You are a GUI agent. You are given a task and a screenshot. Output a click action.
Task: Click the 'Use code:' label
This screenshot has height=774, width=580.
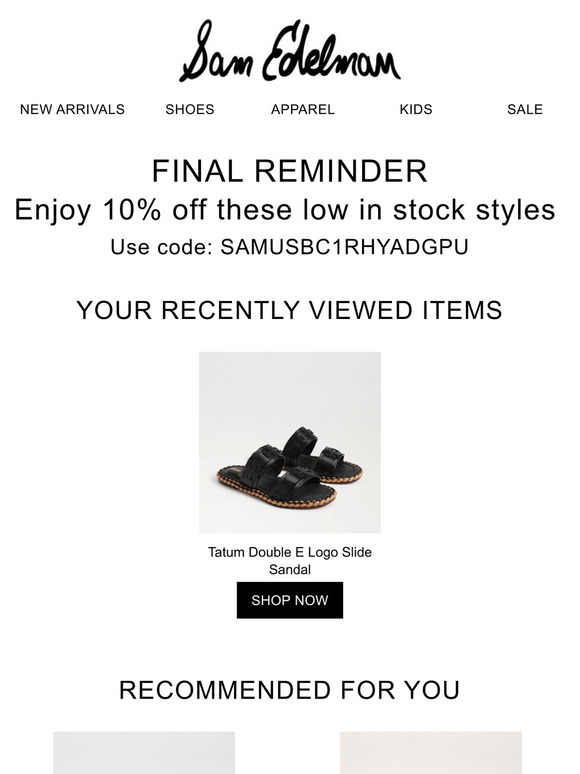point(161,247)
